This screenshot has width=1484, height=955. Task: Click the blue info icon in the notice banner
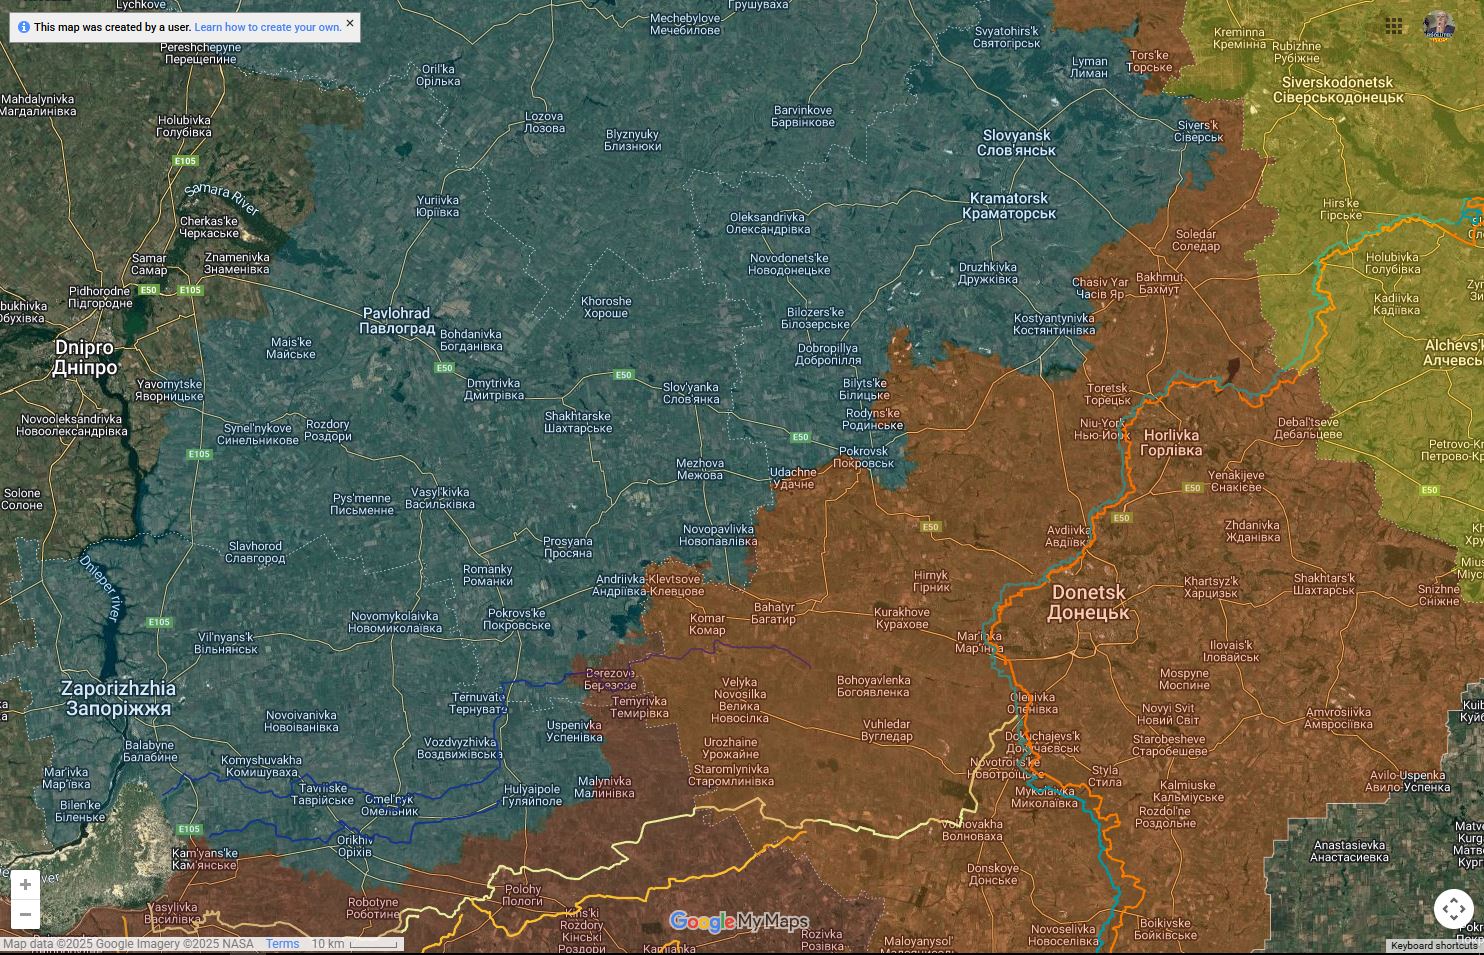(24, 27)
